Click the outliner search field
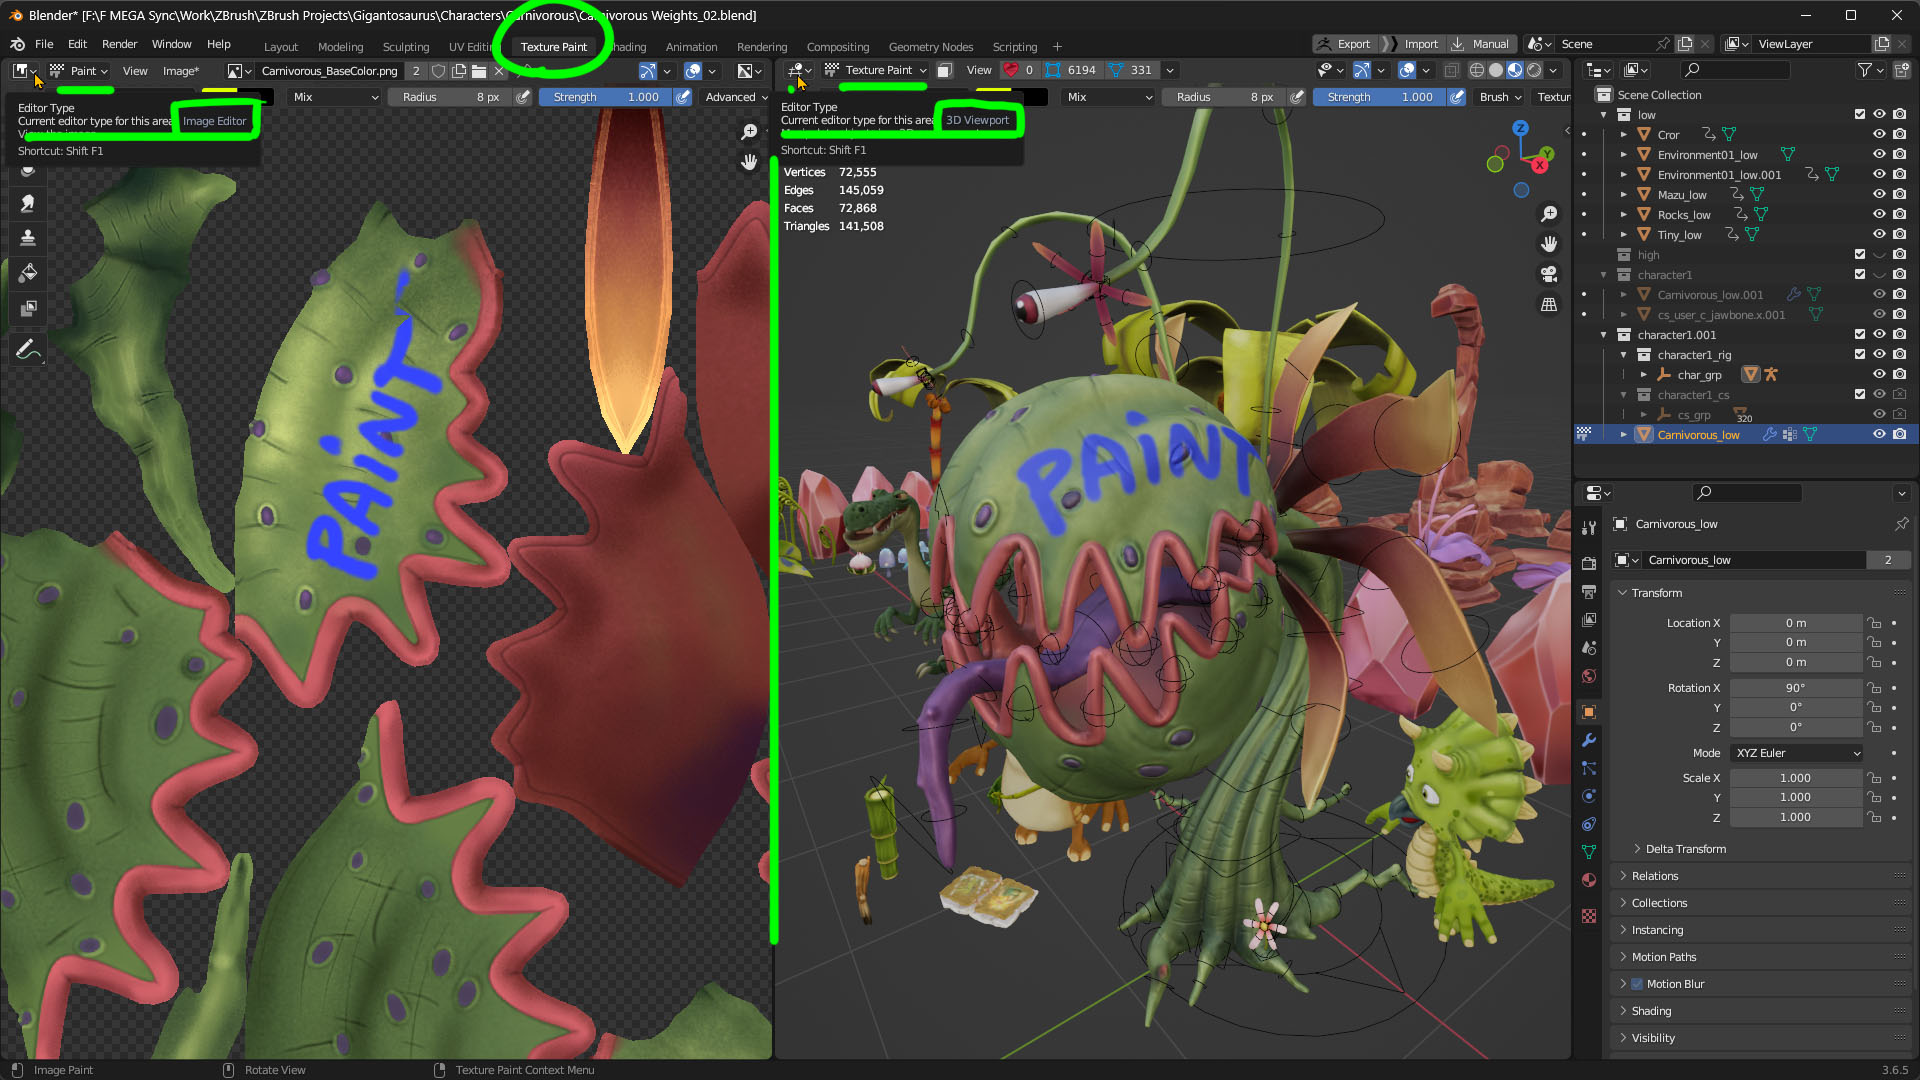Image resolution: width=1920 pixels, height=1080 pixels. click(1735, 70)
